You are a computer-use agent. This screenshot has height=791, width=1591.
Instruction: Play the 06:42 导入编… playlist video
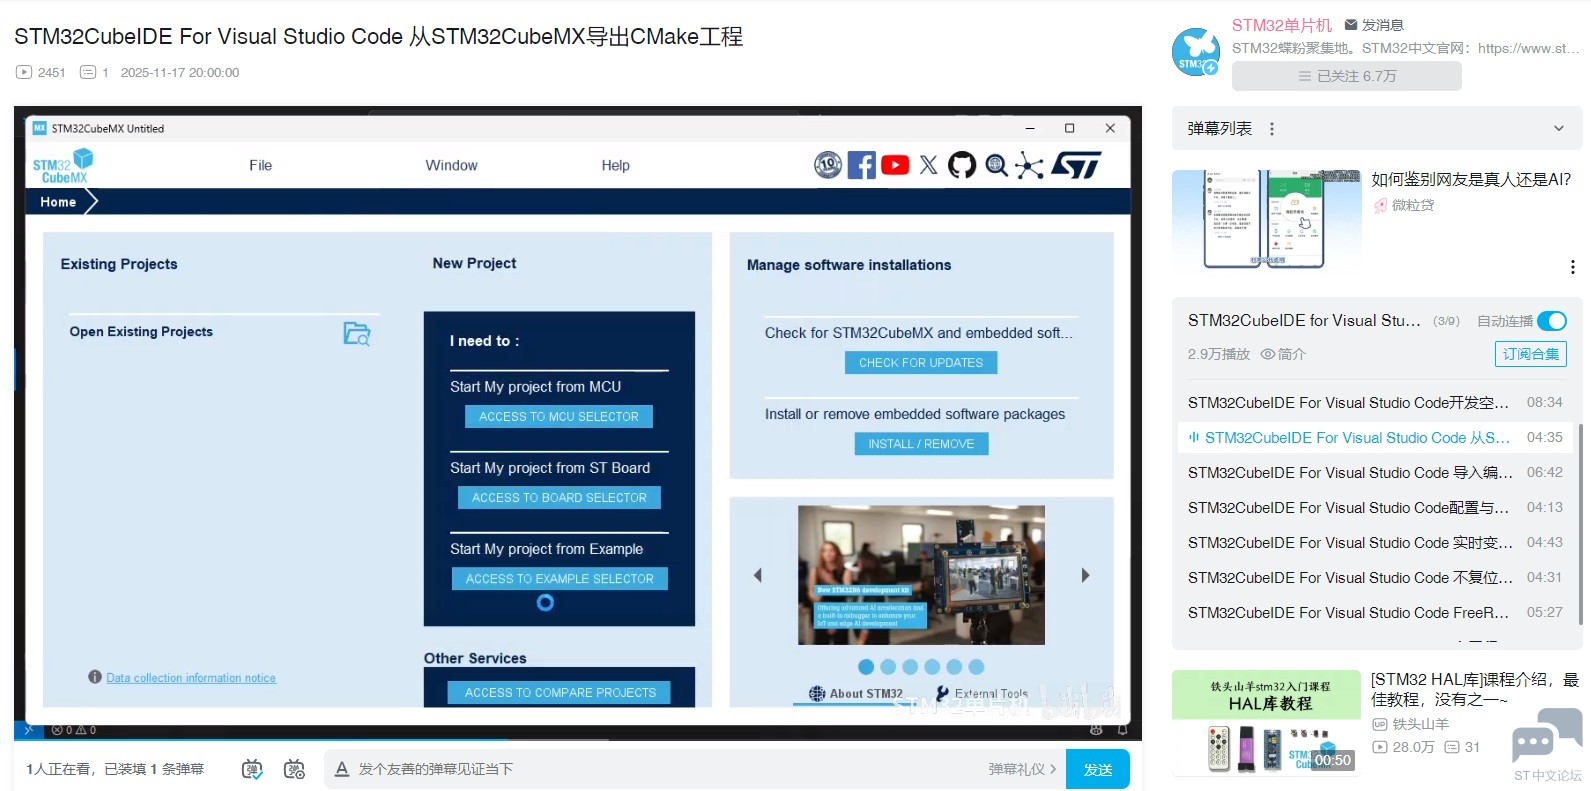1375,473
